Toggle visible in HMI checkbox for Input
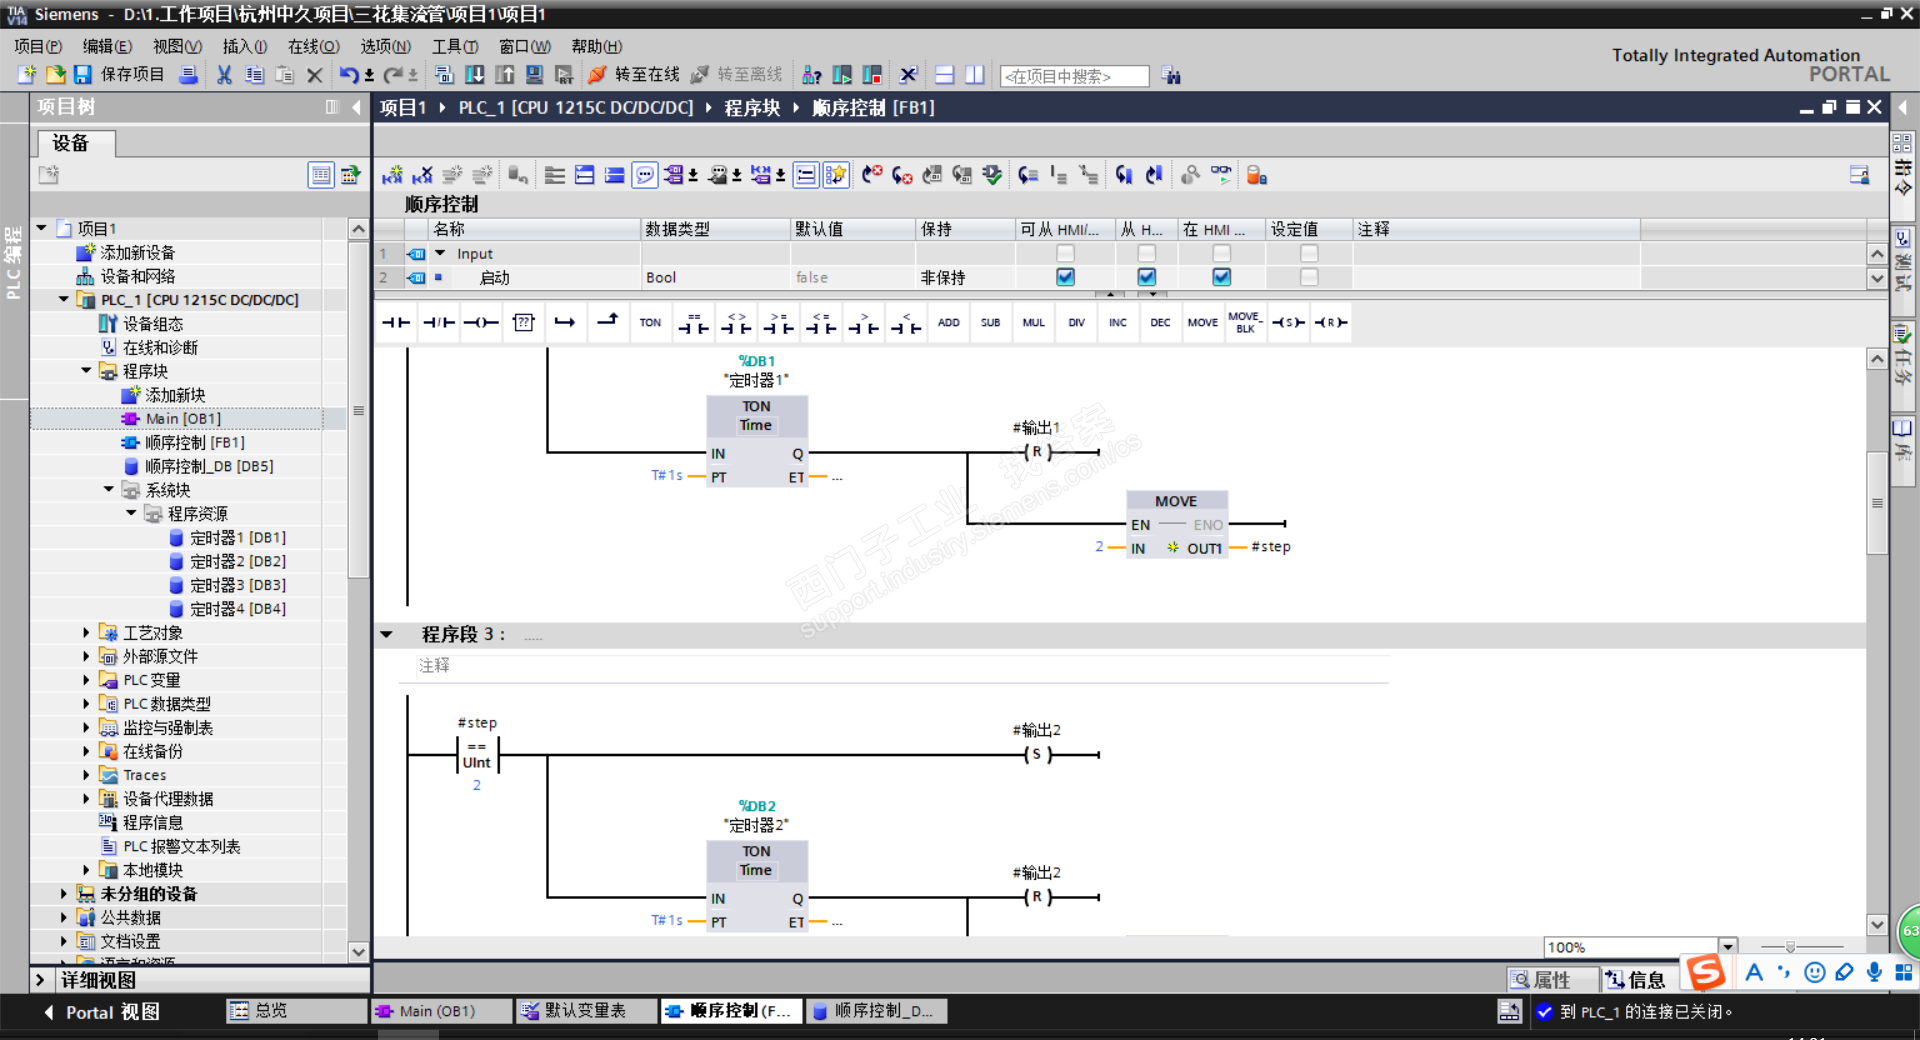 (1221, 253)
